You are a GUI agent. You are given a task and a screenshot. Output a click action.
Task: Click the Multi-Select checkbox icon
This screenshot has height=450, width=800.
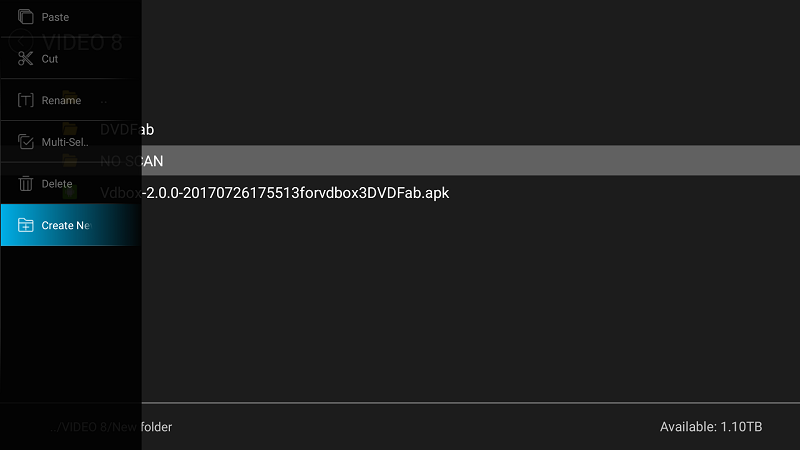tap(26, 142)
